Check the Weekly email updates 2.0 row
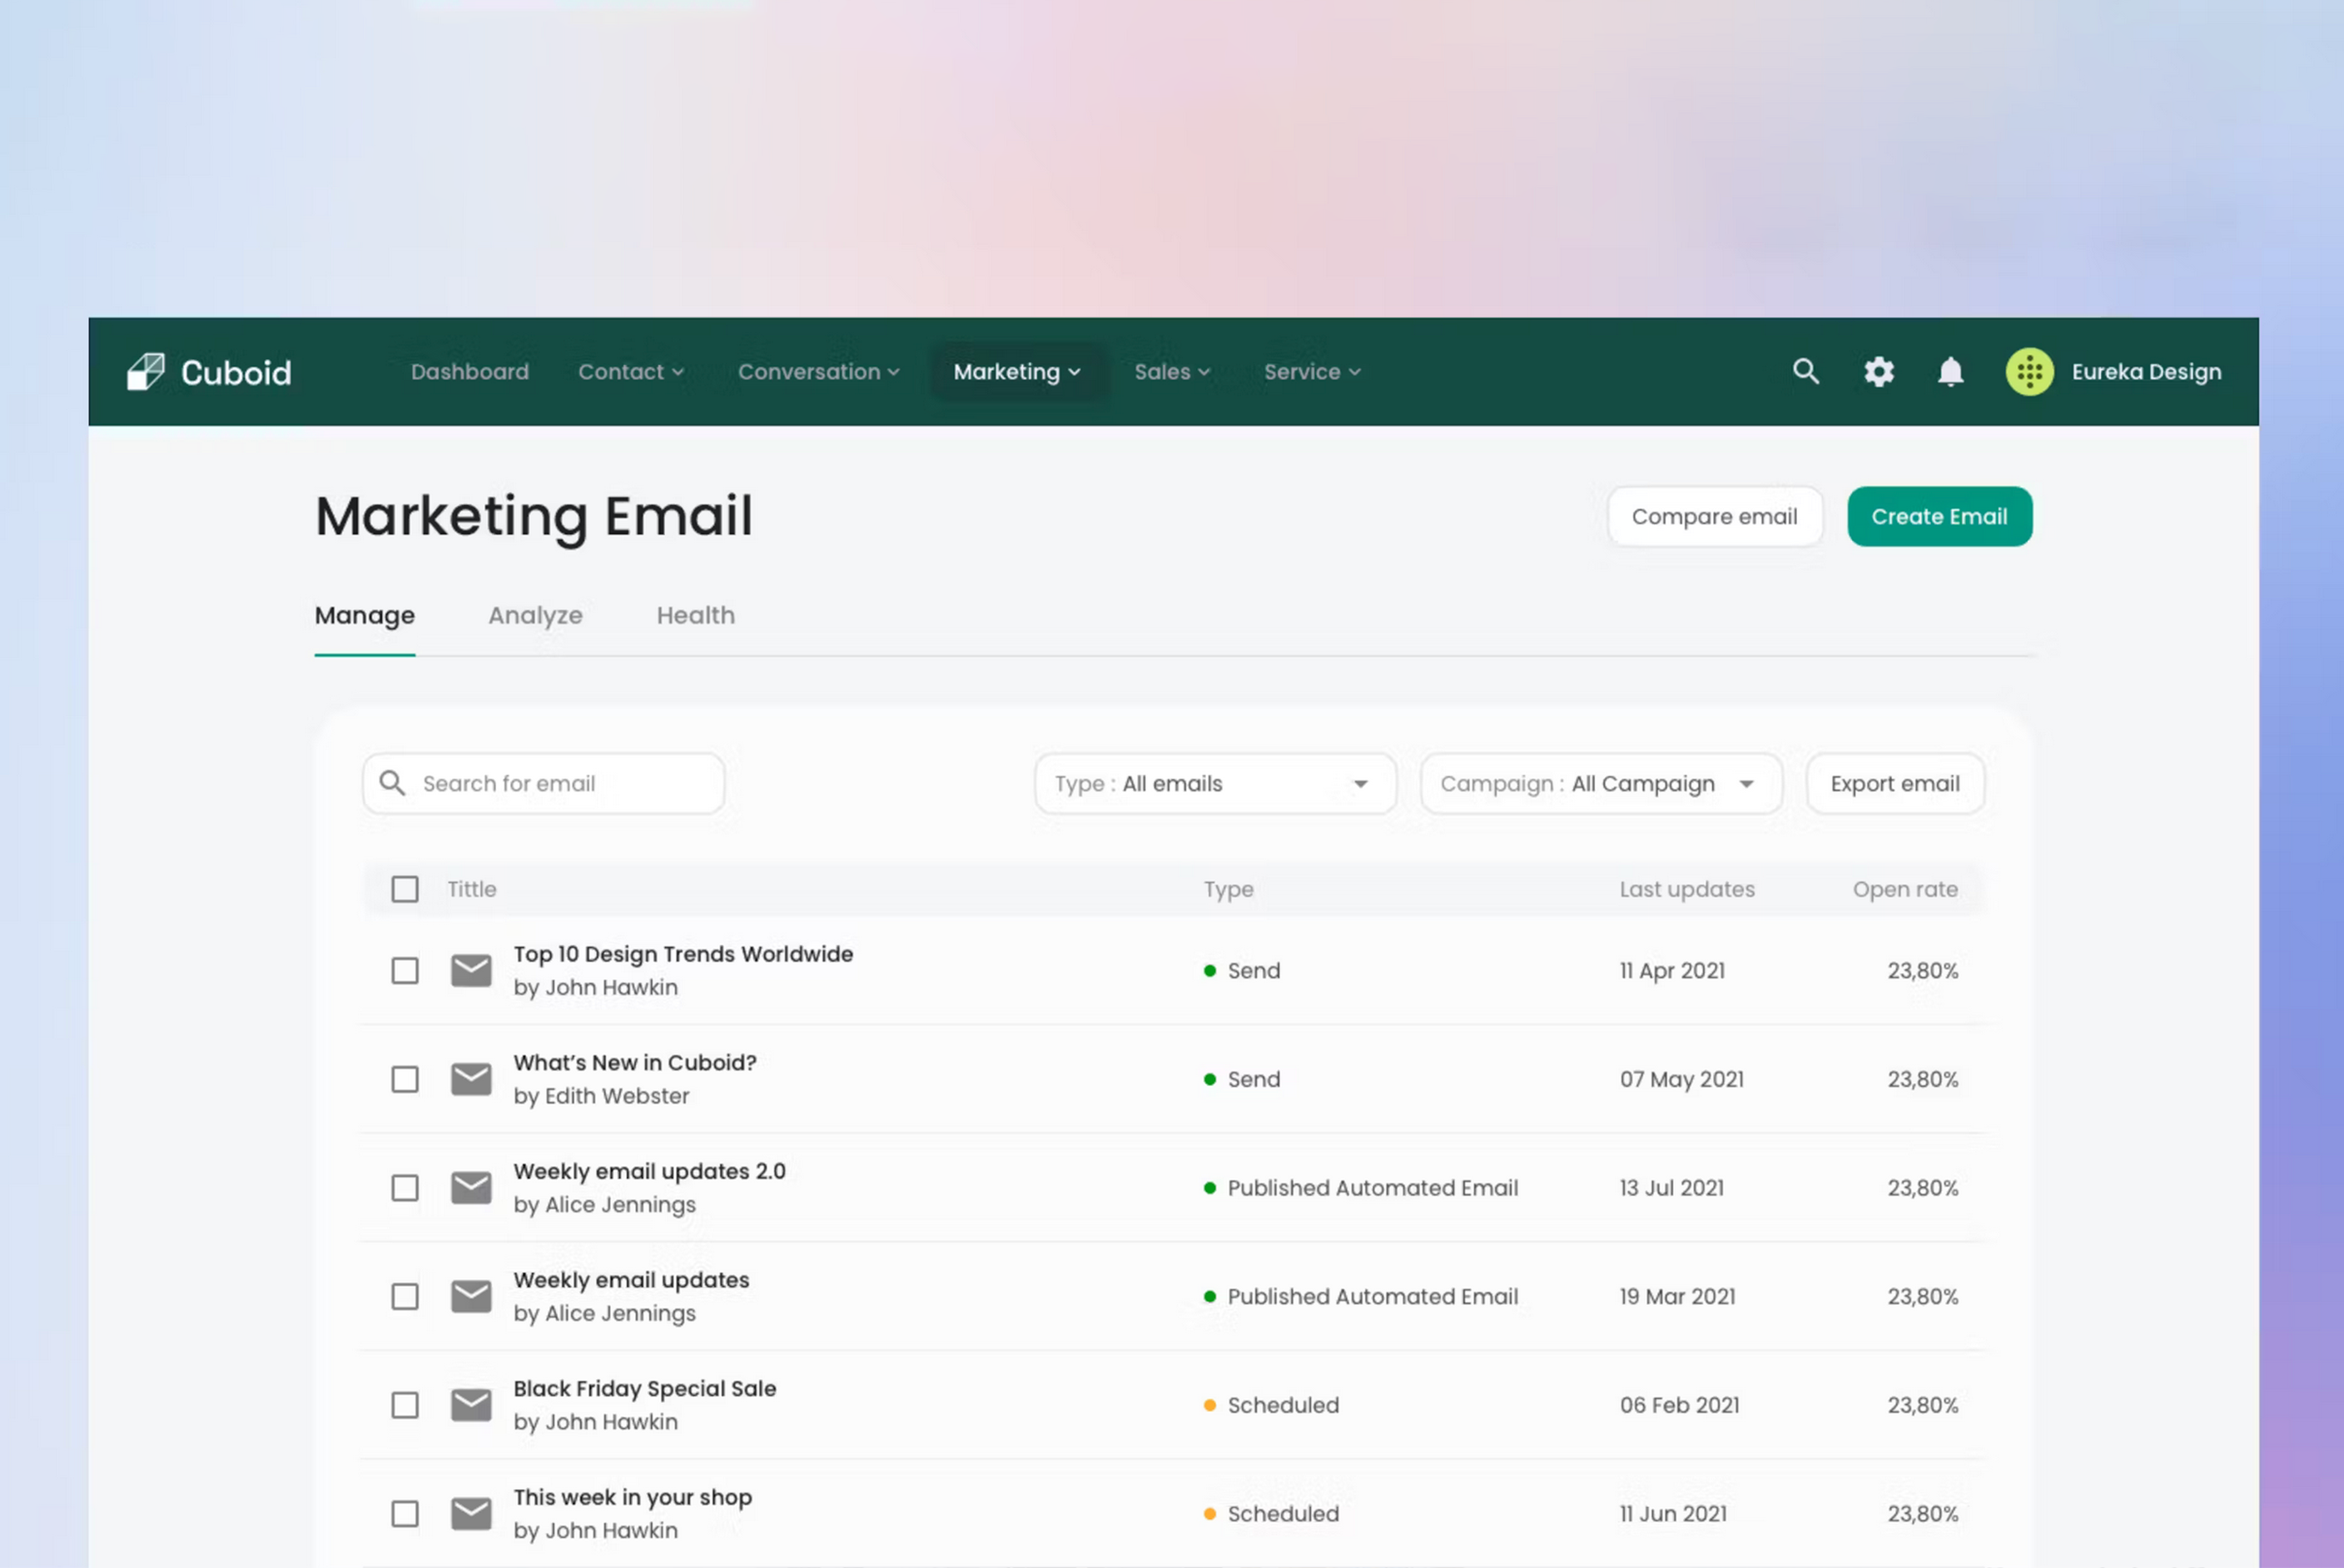 405,1188
